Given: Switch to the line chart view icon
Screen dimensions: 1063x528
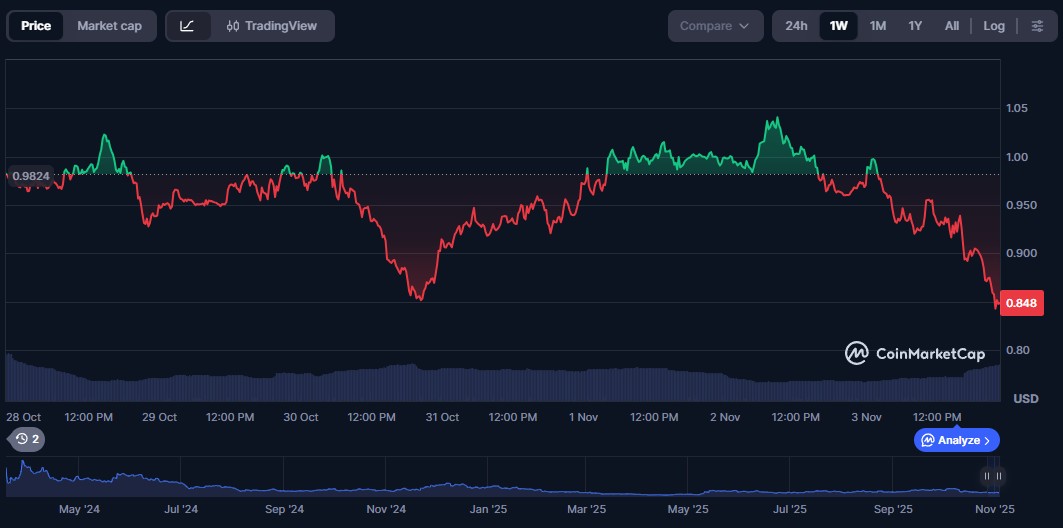Looking at the screenshot, I should [x=187, y=26].
